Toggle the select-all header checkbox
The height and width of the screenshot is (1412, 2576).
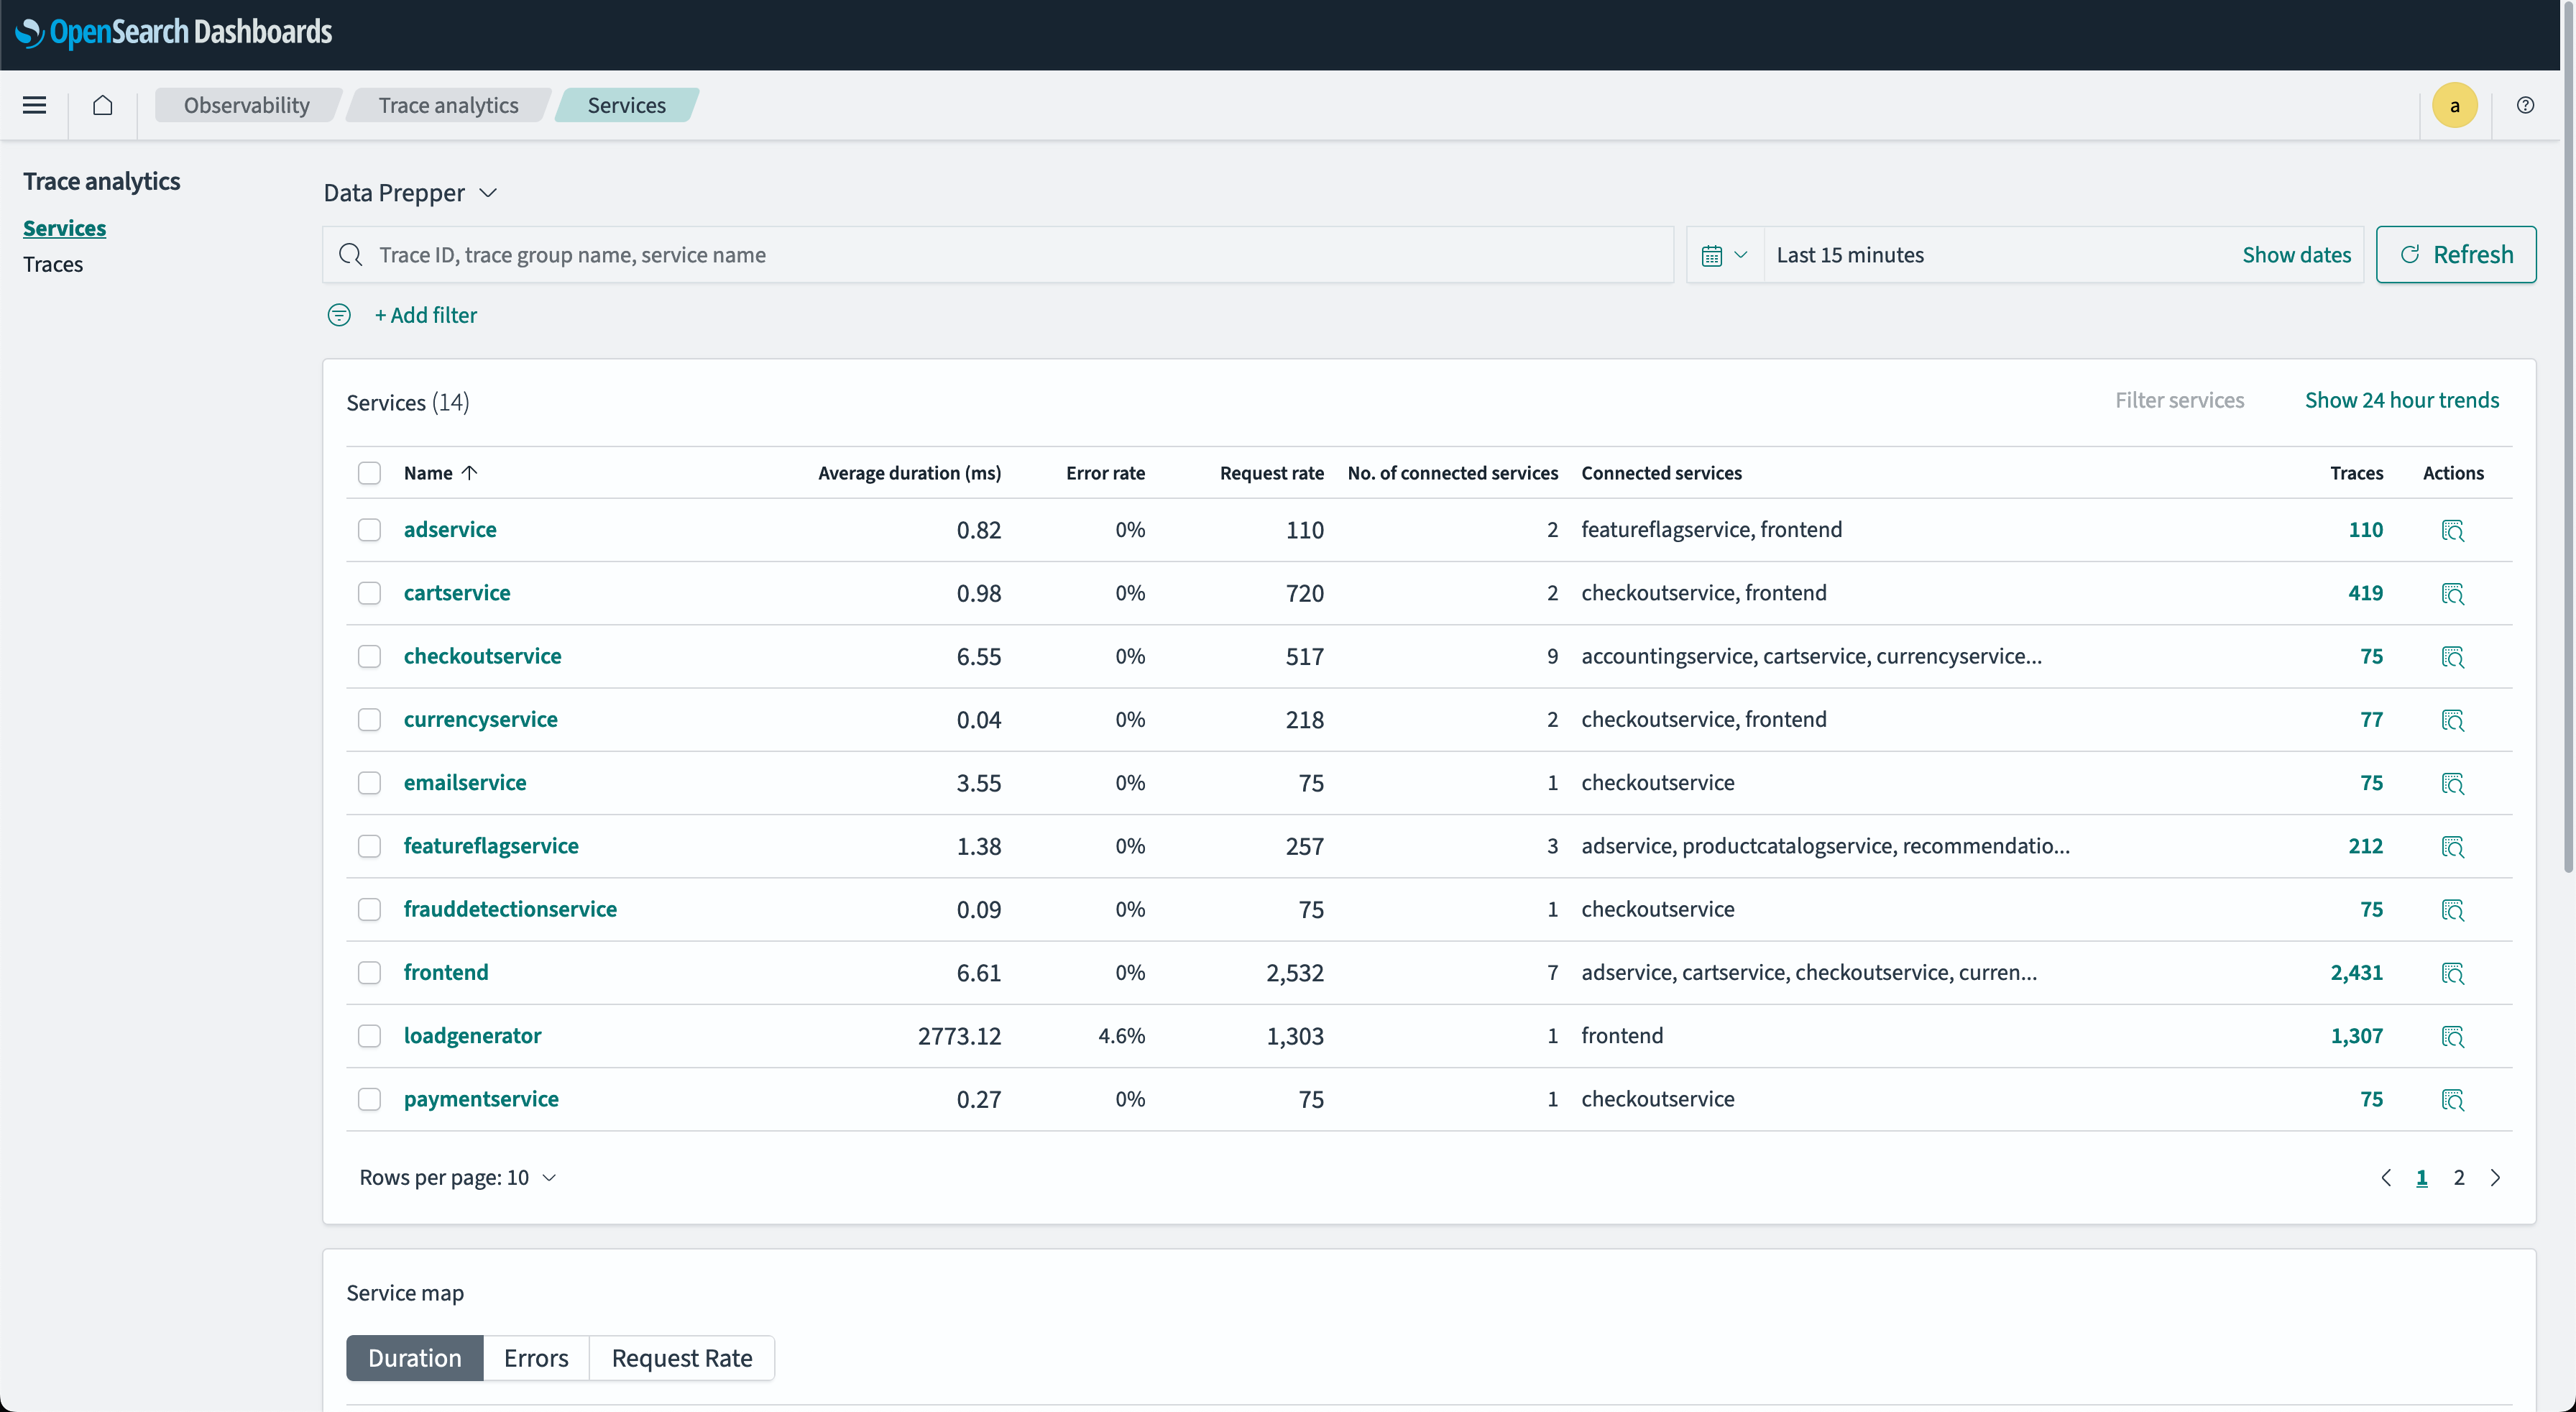coord(369,473)
